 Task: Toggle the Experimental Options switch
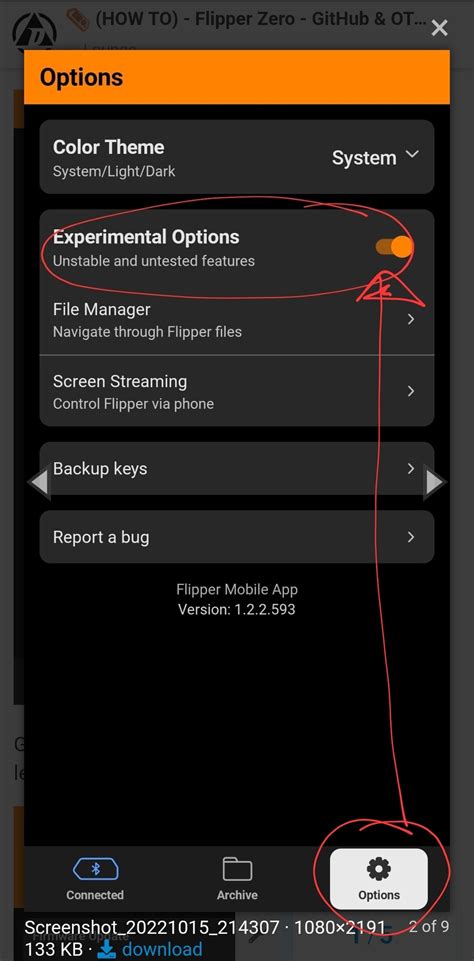(394, 247)
